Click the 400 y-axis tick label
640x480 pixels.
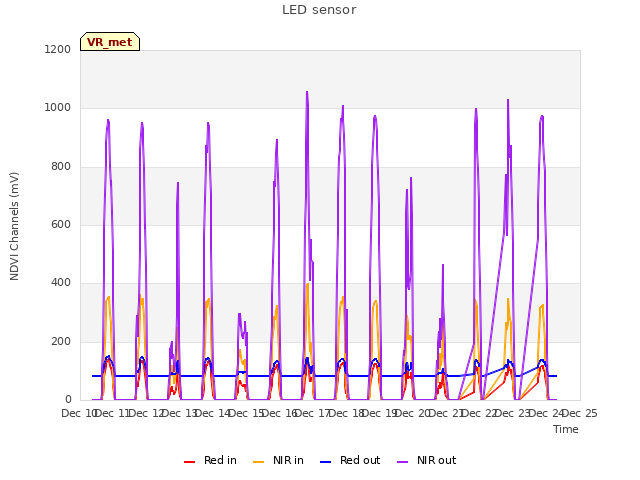(61, 282)
